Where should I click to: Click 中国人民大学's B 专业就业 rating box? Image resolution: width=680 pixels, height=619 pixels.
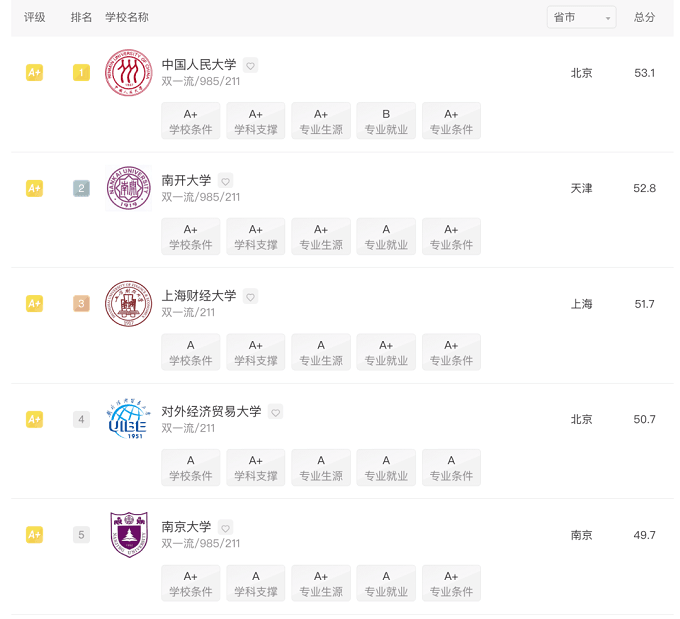click(386, 121)
